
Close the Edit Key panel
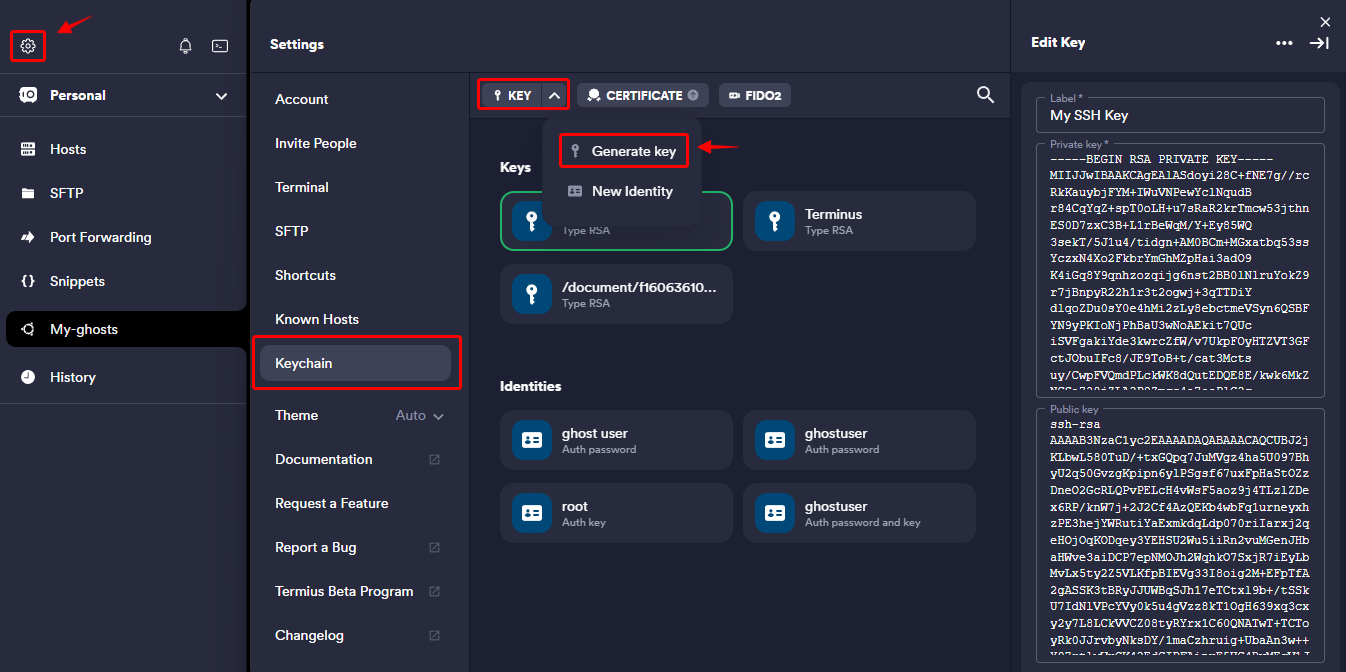click(x=1325, y=21)
